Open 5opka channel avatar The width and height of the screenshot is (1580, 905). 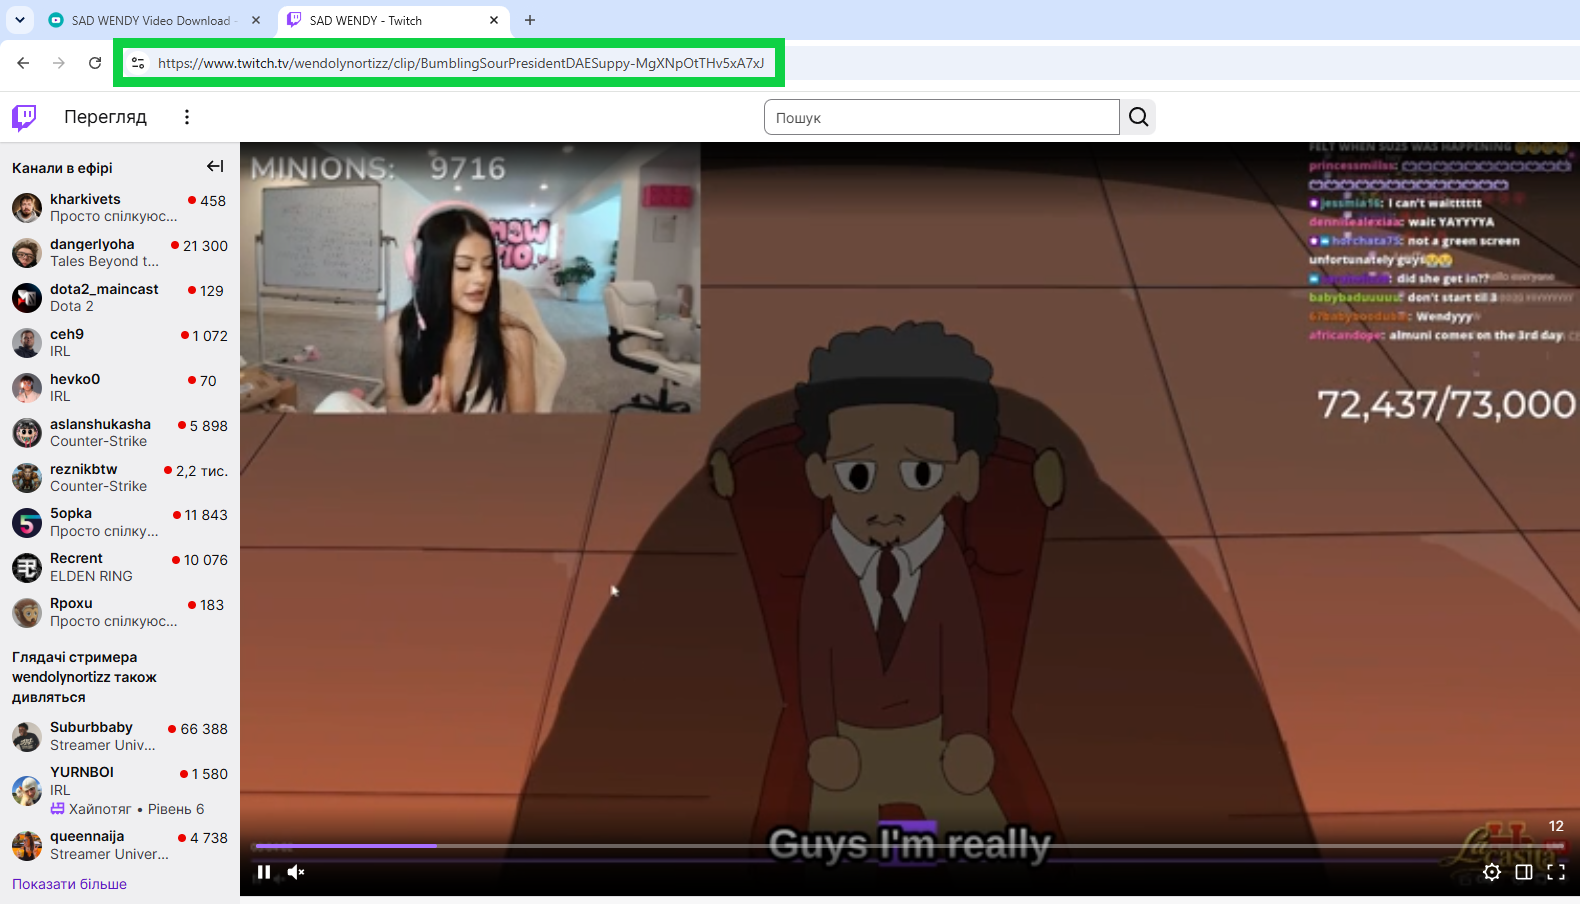pos(27,522)
